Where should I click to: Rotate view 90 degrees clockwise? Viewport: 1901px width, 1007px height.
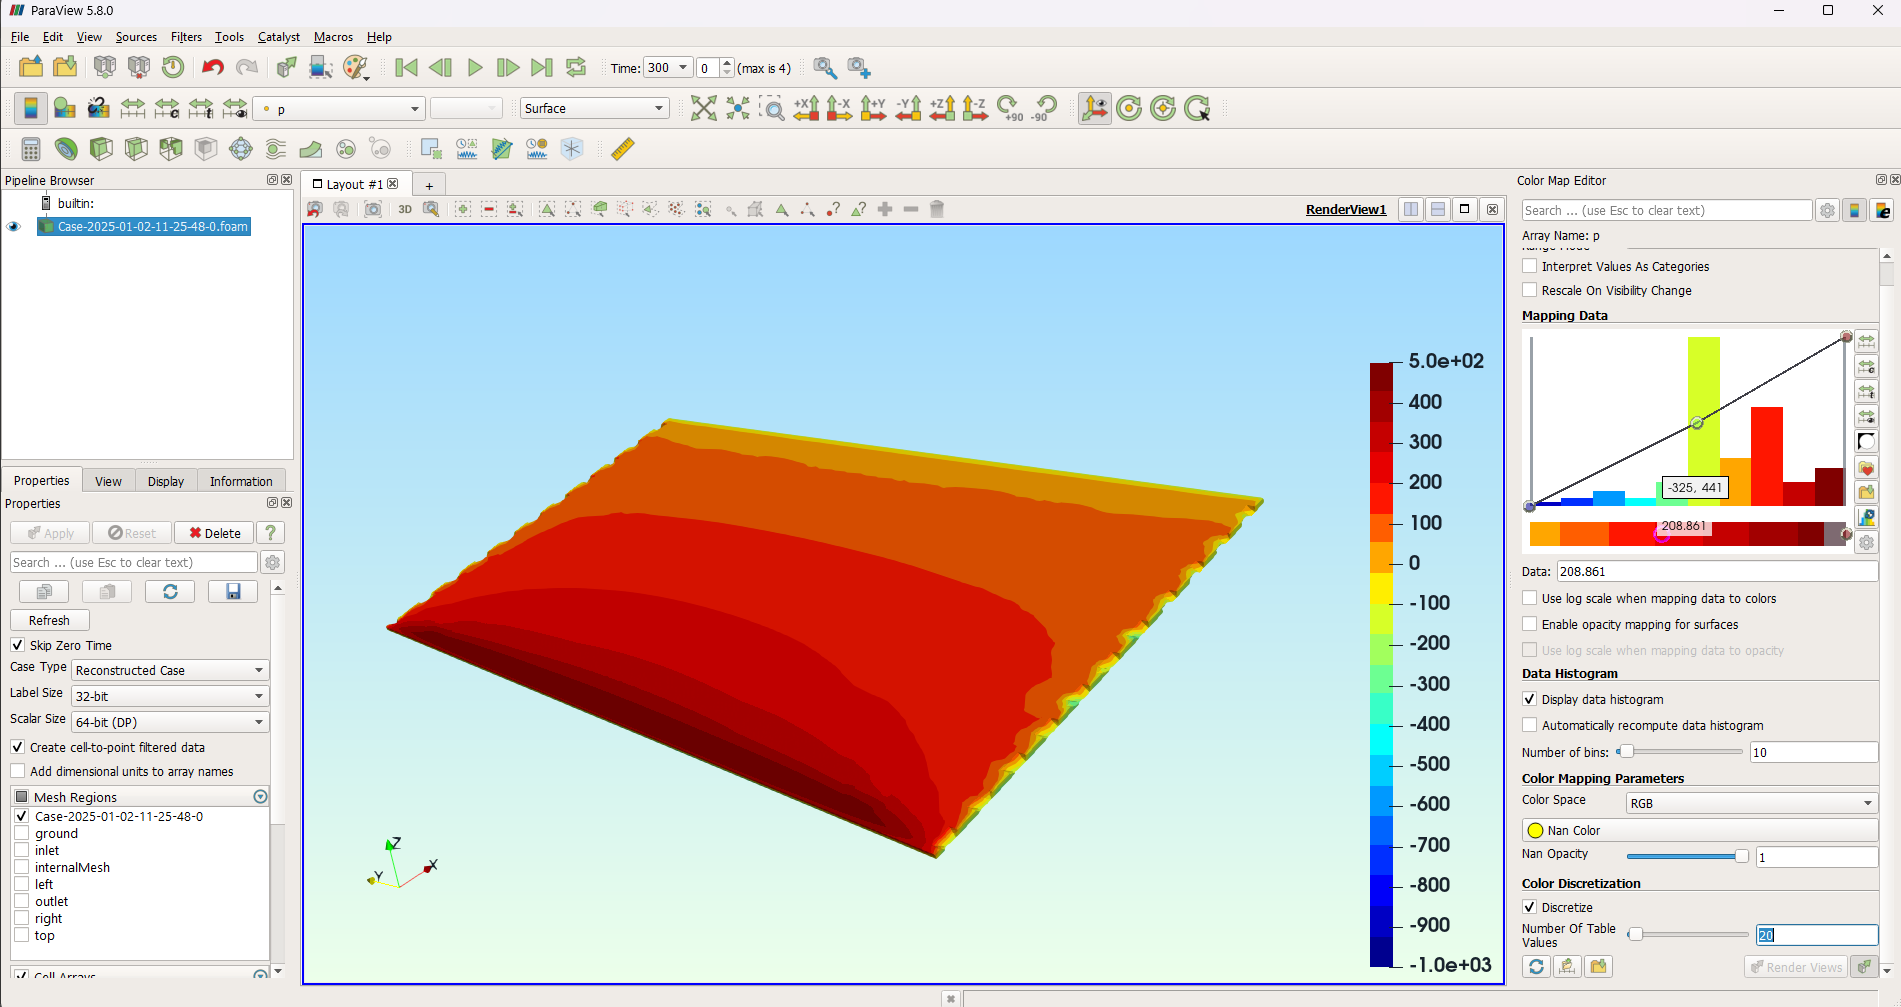click(x=1010, y=108)
